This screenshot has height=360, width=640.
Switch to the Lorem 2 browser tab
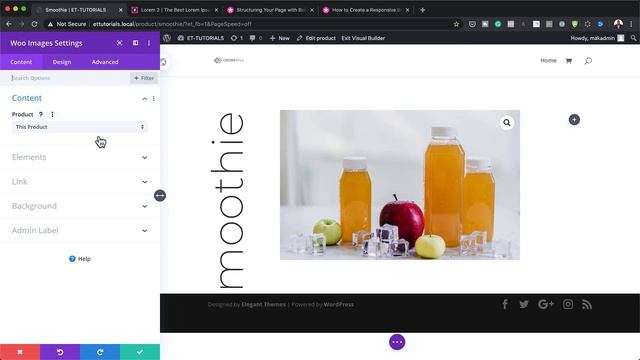[174, 10]
